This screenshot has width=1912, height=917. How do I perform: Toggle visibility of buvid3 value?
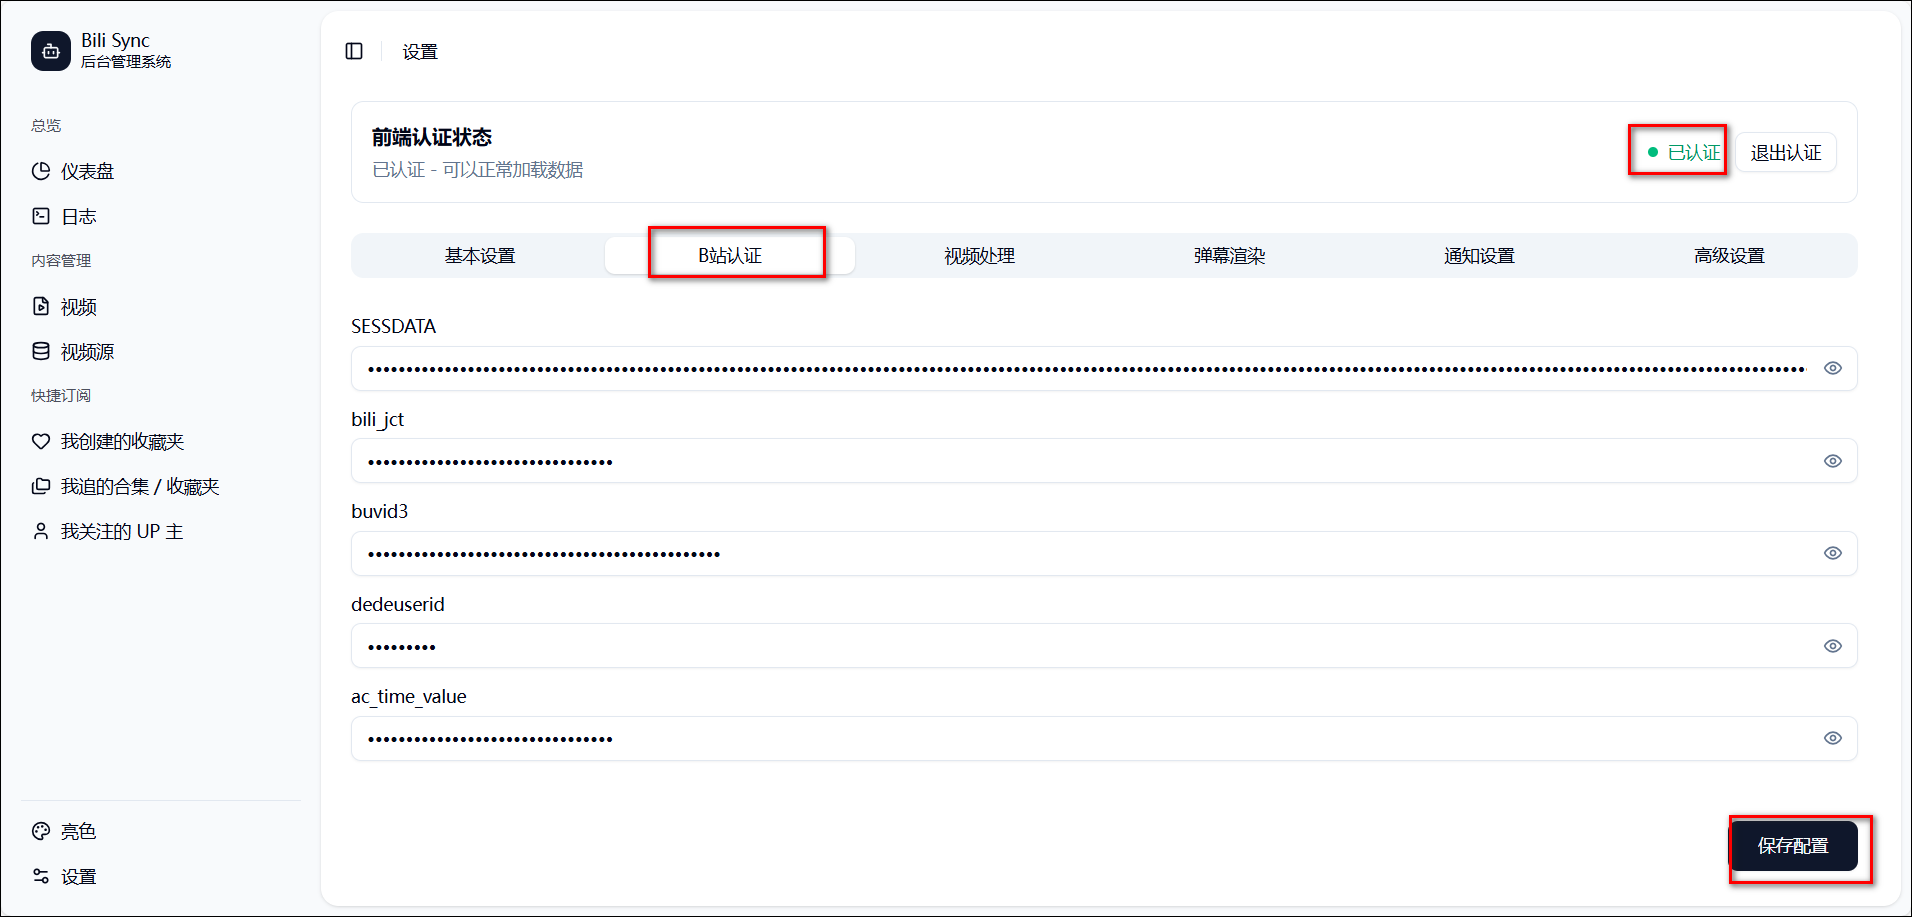click(1832, 553)
